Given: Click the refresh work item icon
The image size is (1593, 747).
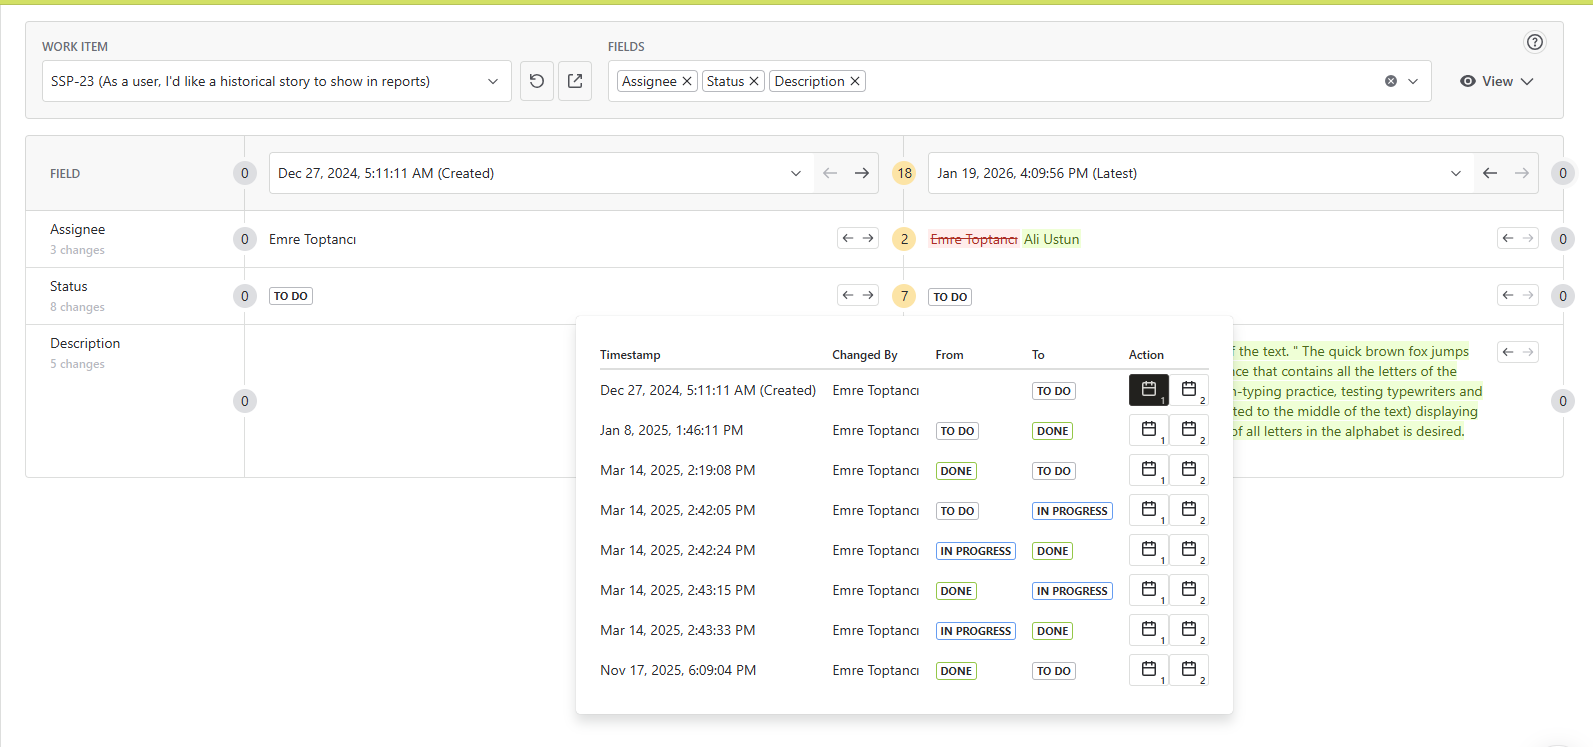Looking at the screenshot, I should pyautogui.click(x=537, y=81).
